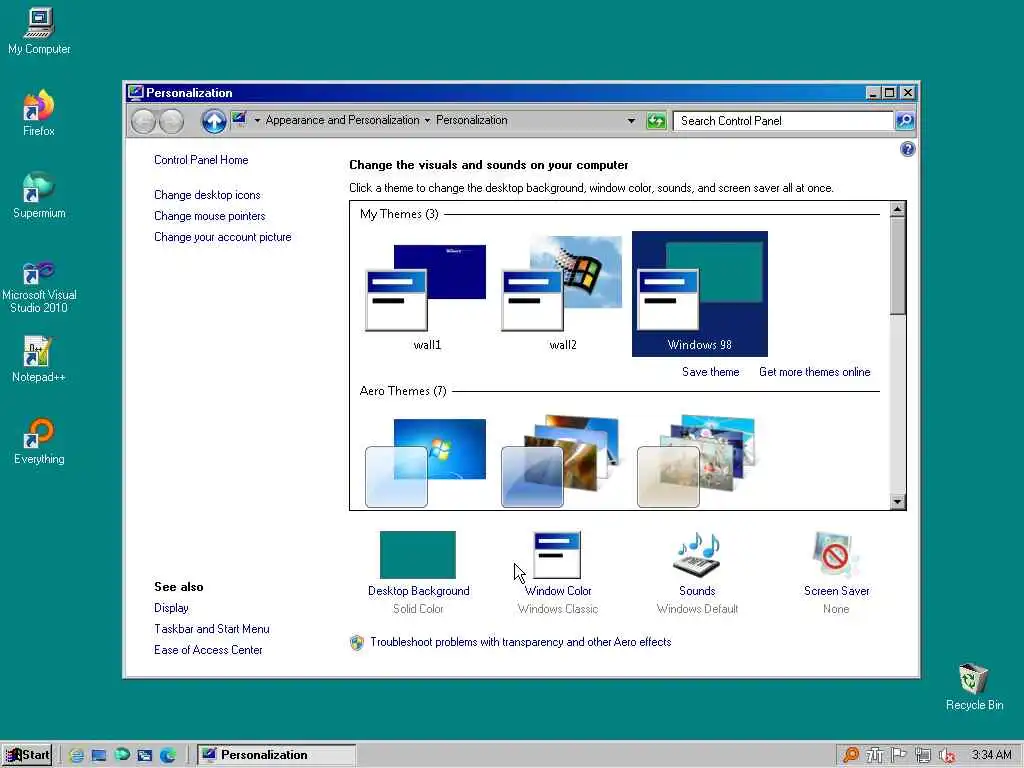Image resolution: width=1024 pixels, height=768 pixels.
Task: Click Show Desktop in quick launch
Action: point(99,755)
